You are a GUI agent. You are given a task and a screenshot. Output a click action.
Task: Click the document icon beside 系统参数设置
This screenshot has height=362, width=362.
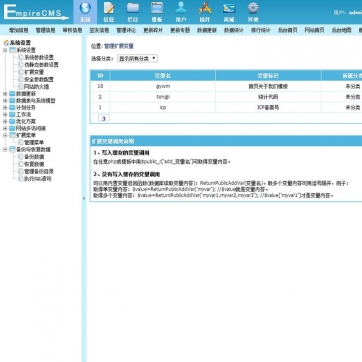pyautogui.click(x=21, y=57)
